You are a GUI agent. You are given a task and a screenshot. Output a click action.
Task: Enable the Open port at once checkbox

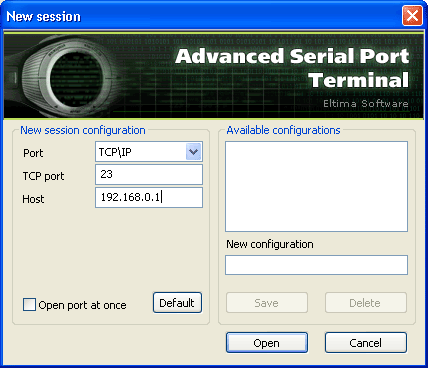(x=29, y=305)
